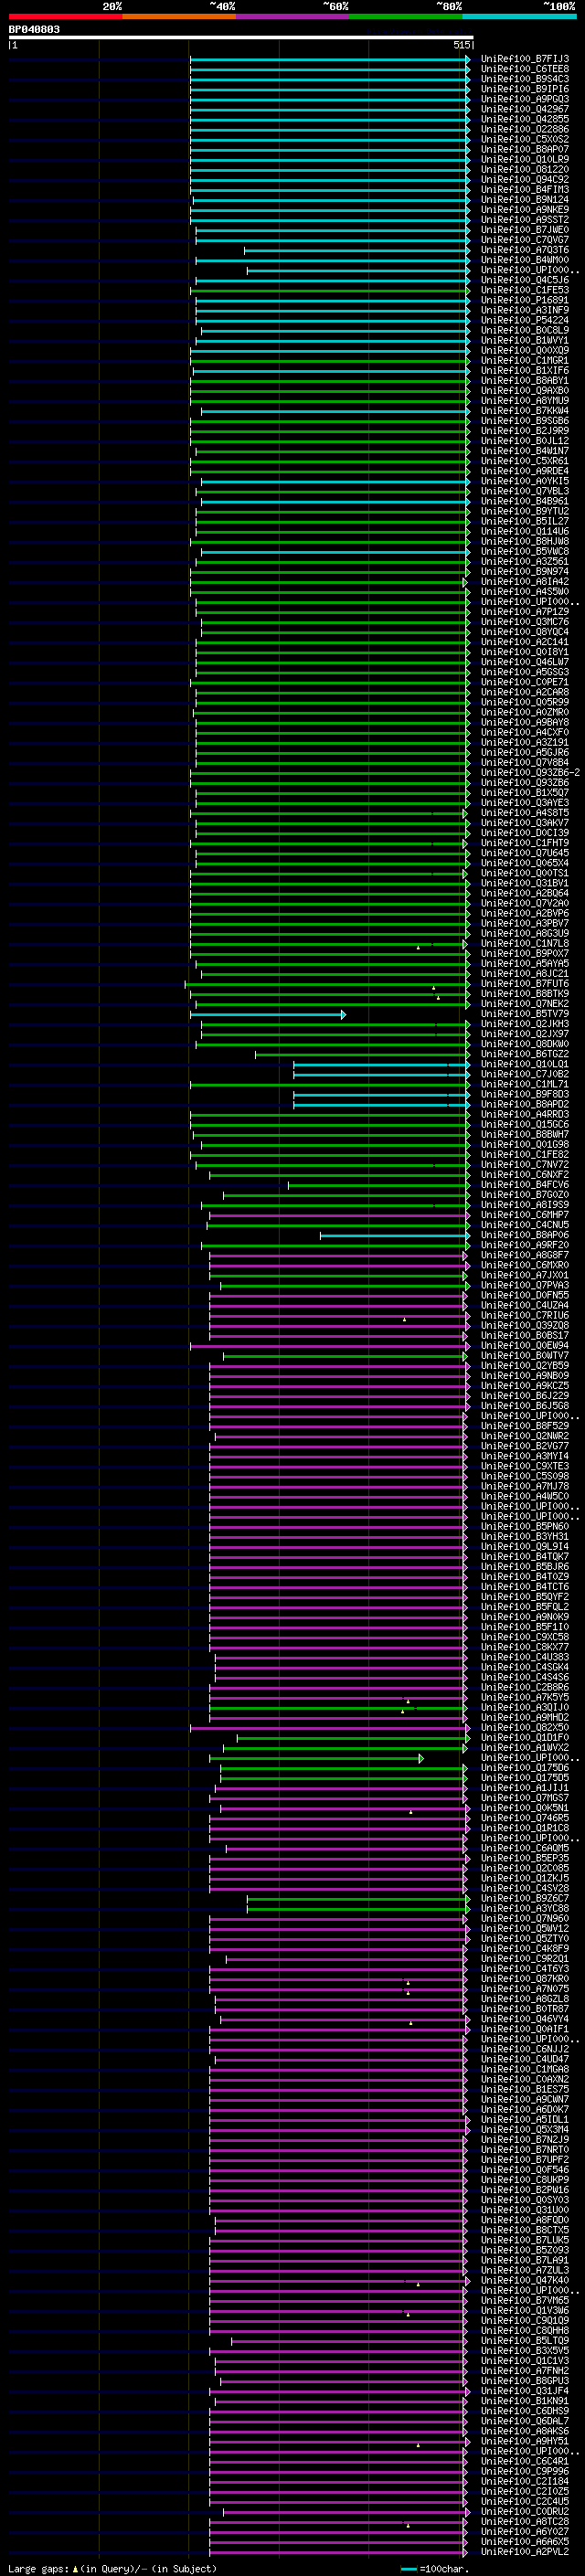Screen dimensions: 585x2576
Task: Open hit UniRef100_A9PGQ3
Action: tap(524, 99)
